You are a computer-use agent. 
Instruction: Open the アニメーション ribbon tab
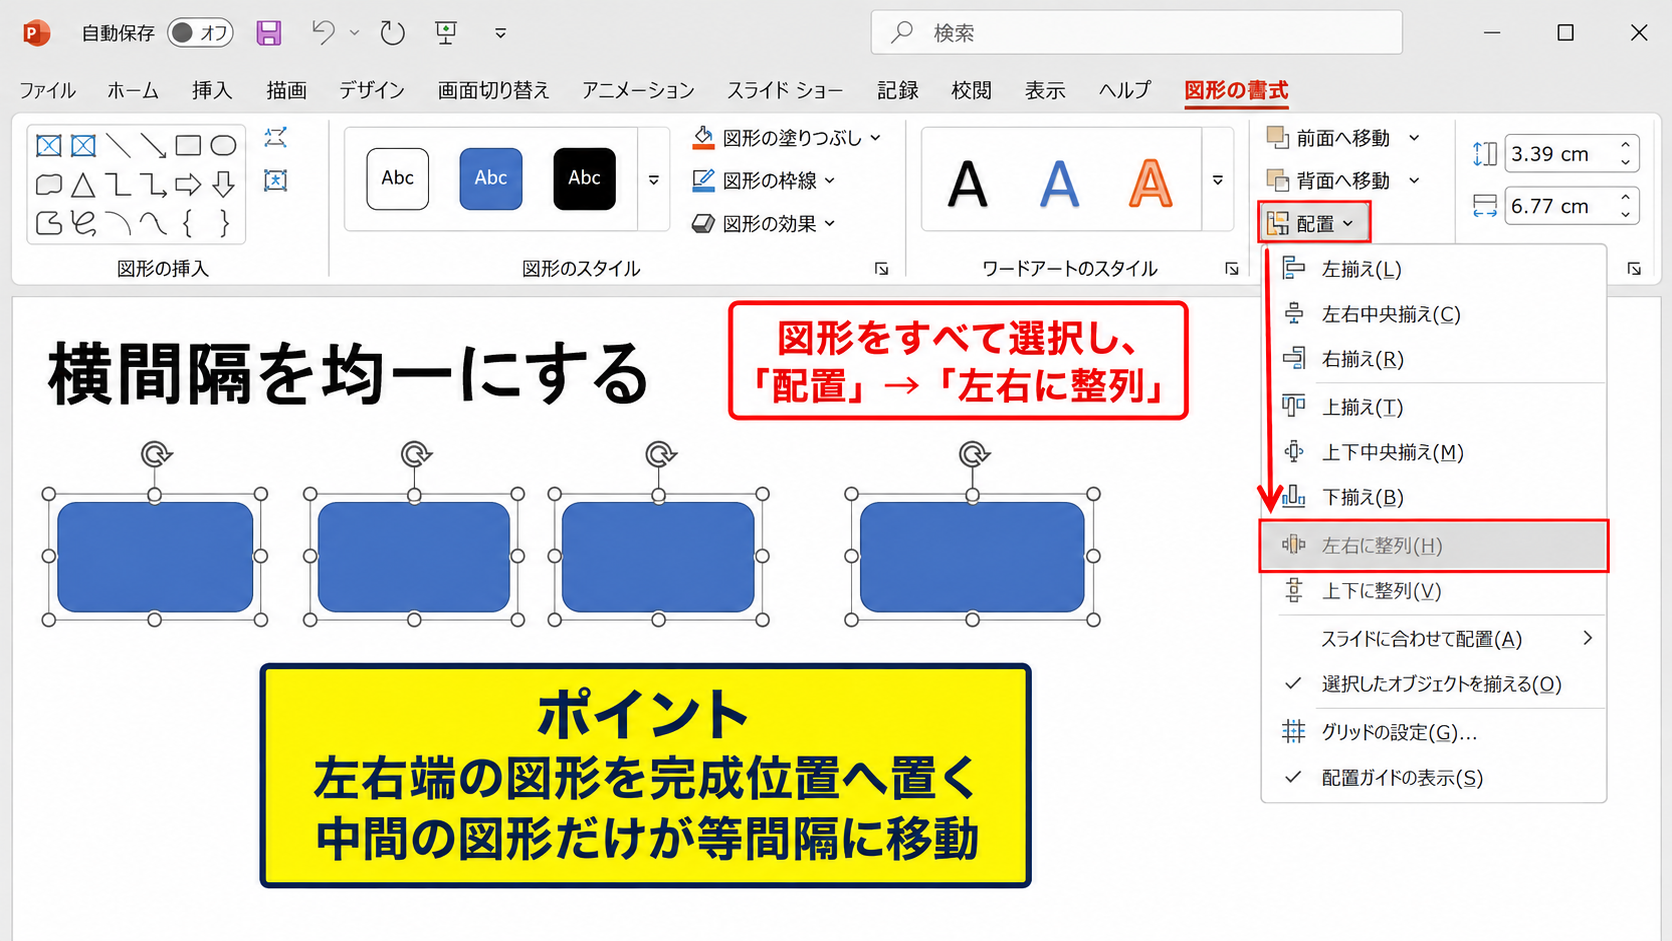point(638,91)
